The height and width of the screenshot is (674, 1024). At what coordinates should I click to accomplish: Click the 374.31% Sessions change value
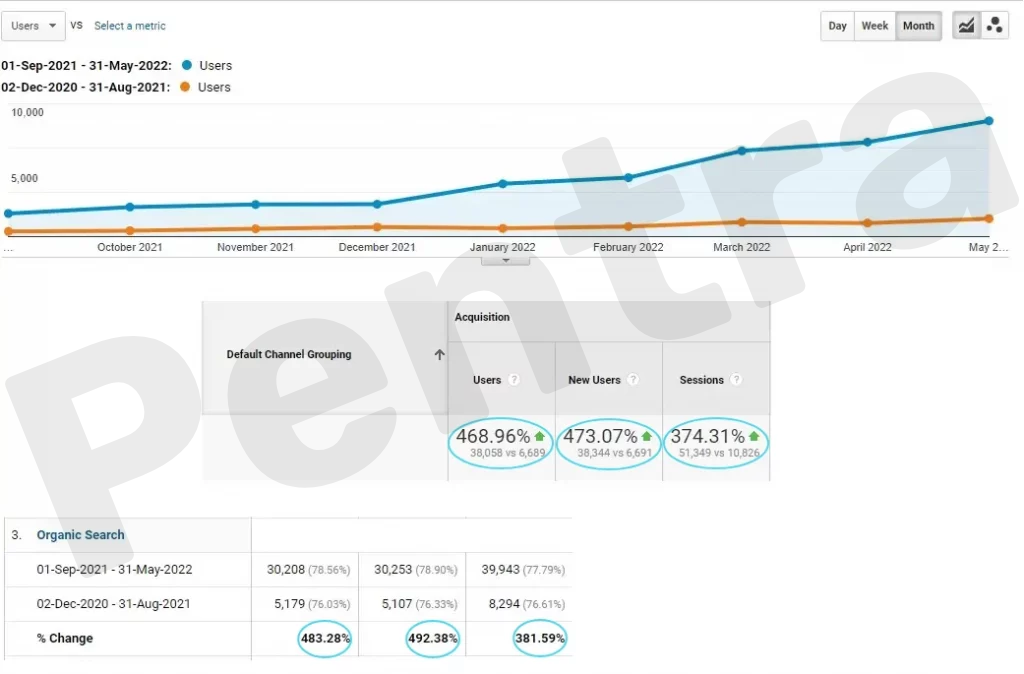pyautogui.click(x=708, y=436)
